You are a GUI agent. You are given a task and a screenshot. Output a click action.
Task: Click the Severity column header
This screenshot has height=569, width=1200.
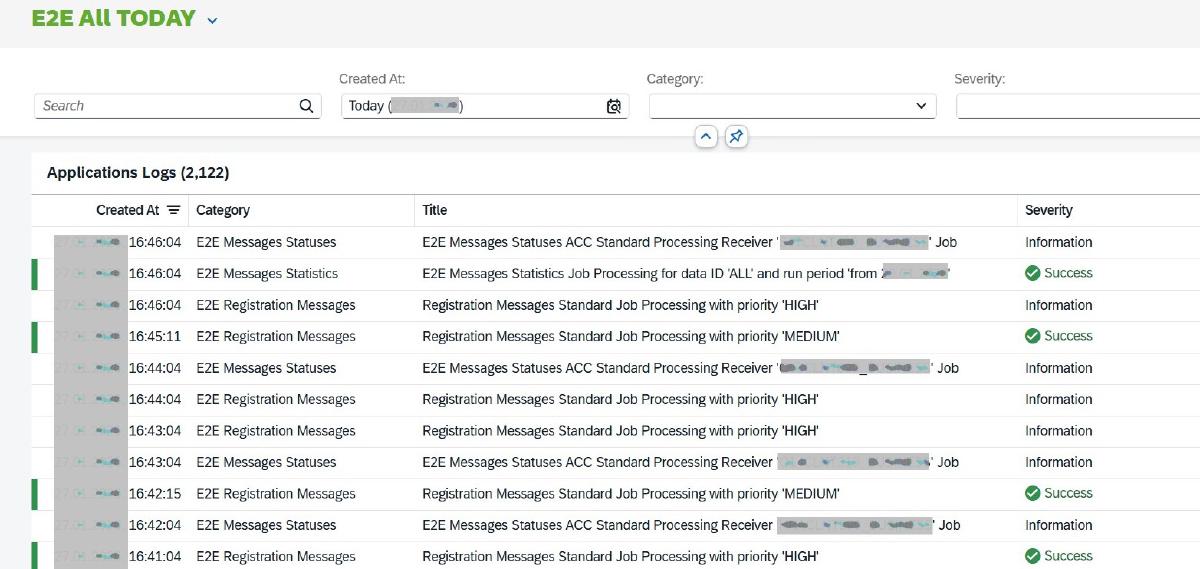[x=1049, y=210]
